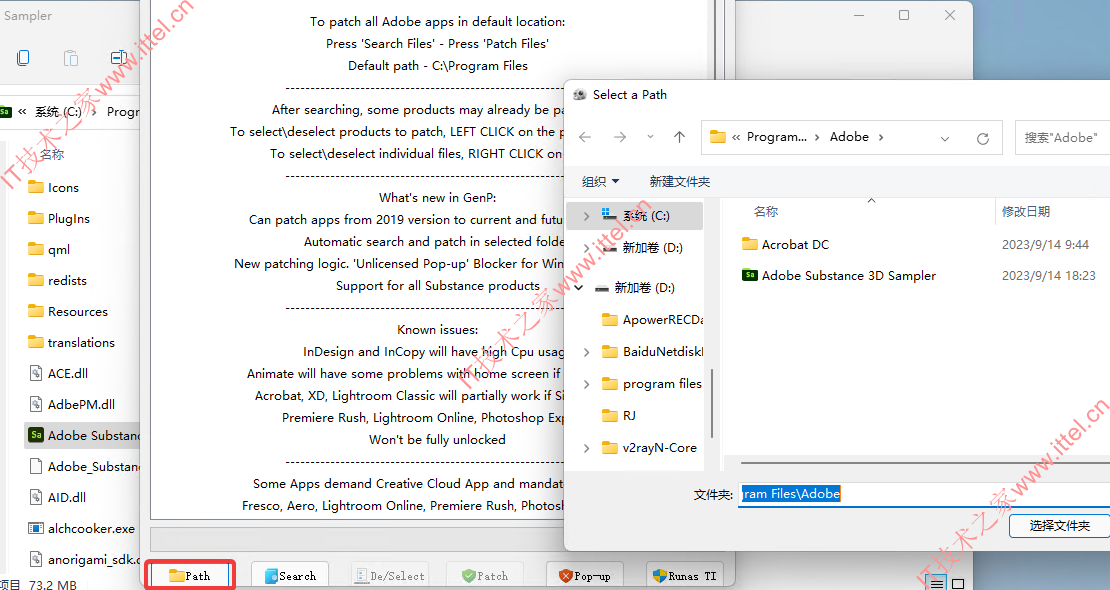Click the Search button in GenP
1110x590 pixels.
click(291, 576)
